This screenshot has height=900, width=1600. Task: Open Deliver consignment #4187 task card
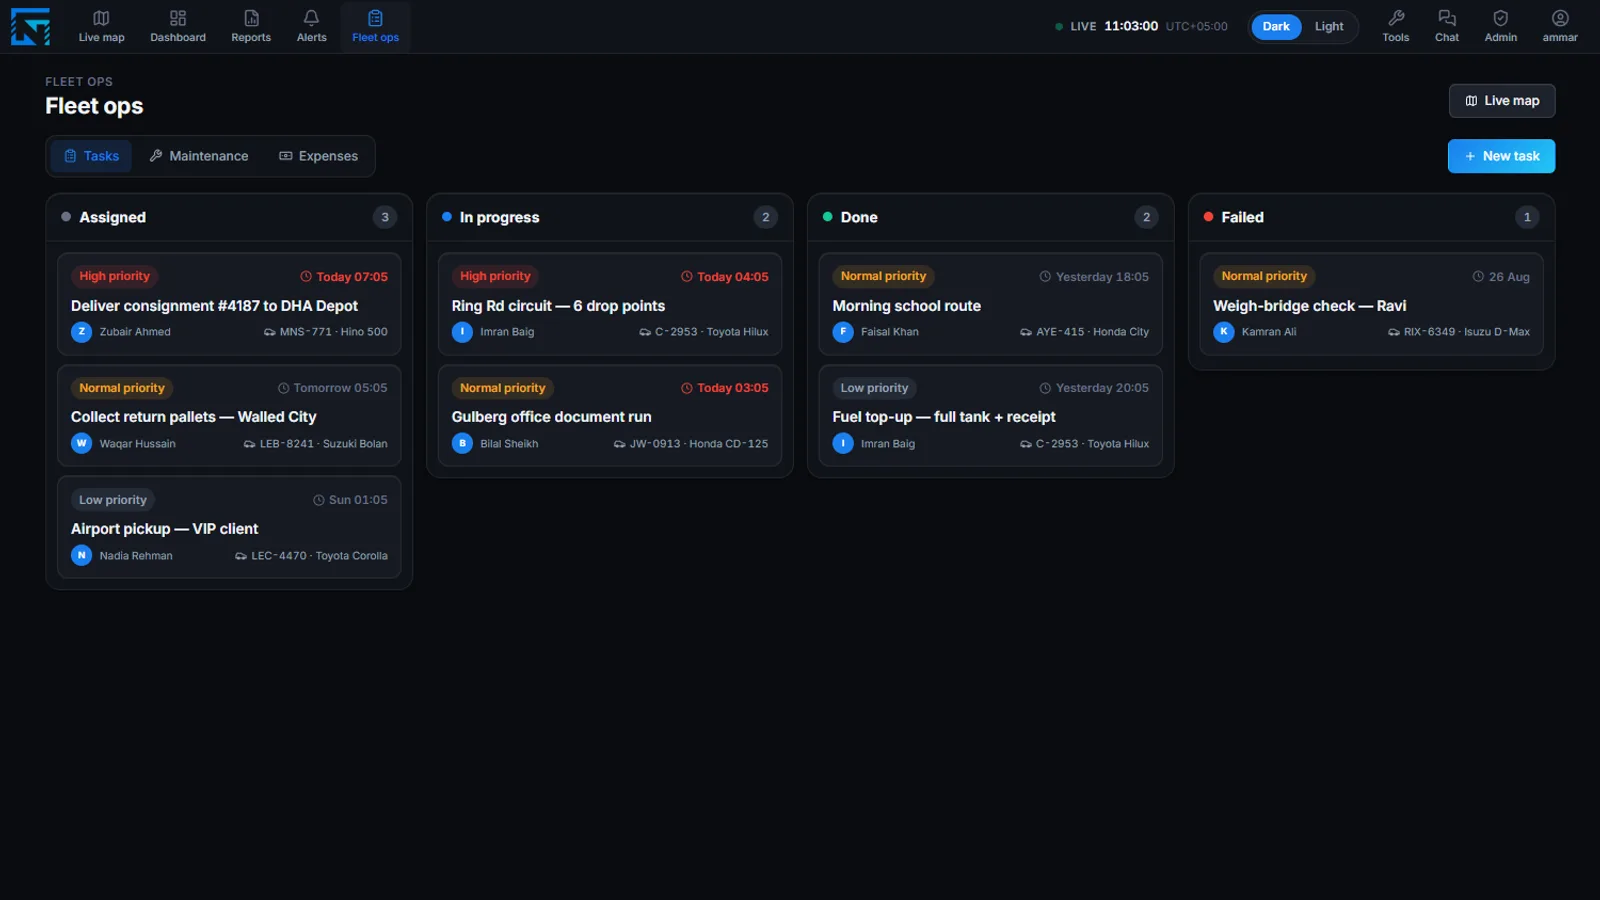pos(229,304)
